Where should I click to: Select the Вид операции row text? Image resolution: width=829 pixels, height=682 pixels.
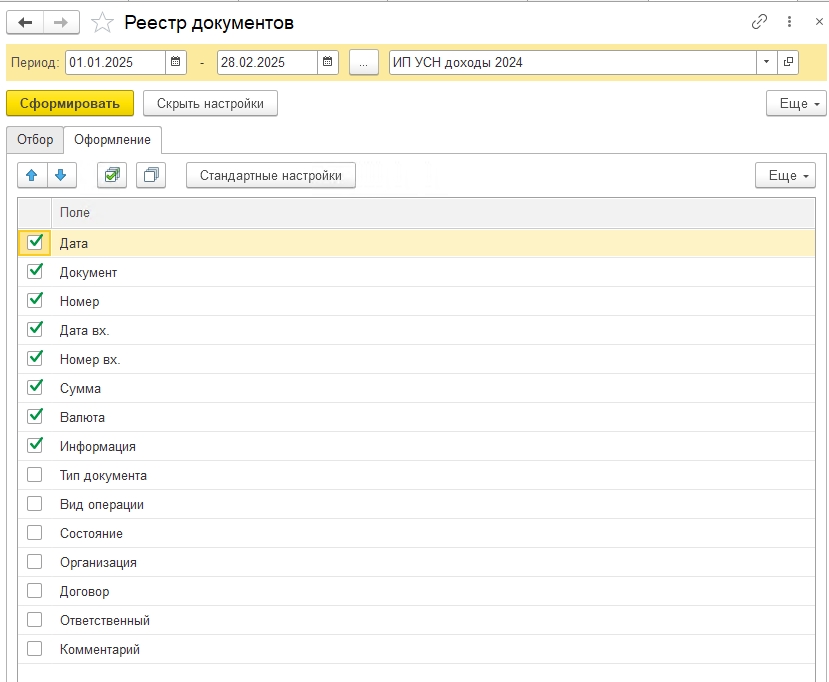(x=102, y=505)
